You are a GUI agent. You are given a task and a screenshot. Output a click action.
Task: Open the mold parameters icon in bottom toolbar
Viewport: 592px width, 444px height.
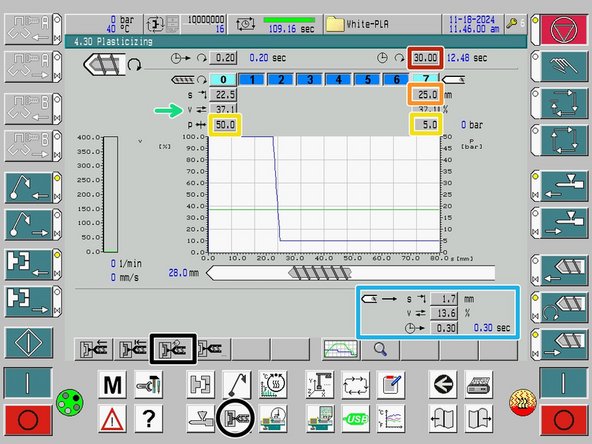tap(200, 384)
